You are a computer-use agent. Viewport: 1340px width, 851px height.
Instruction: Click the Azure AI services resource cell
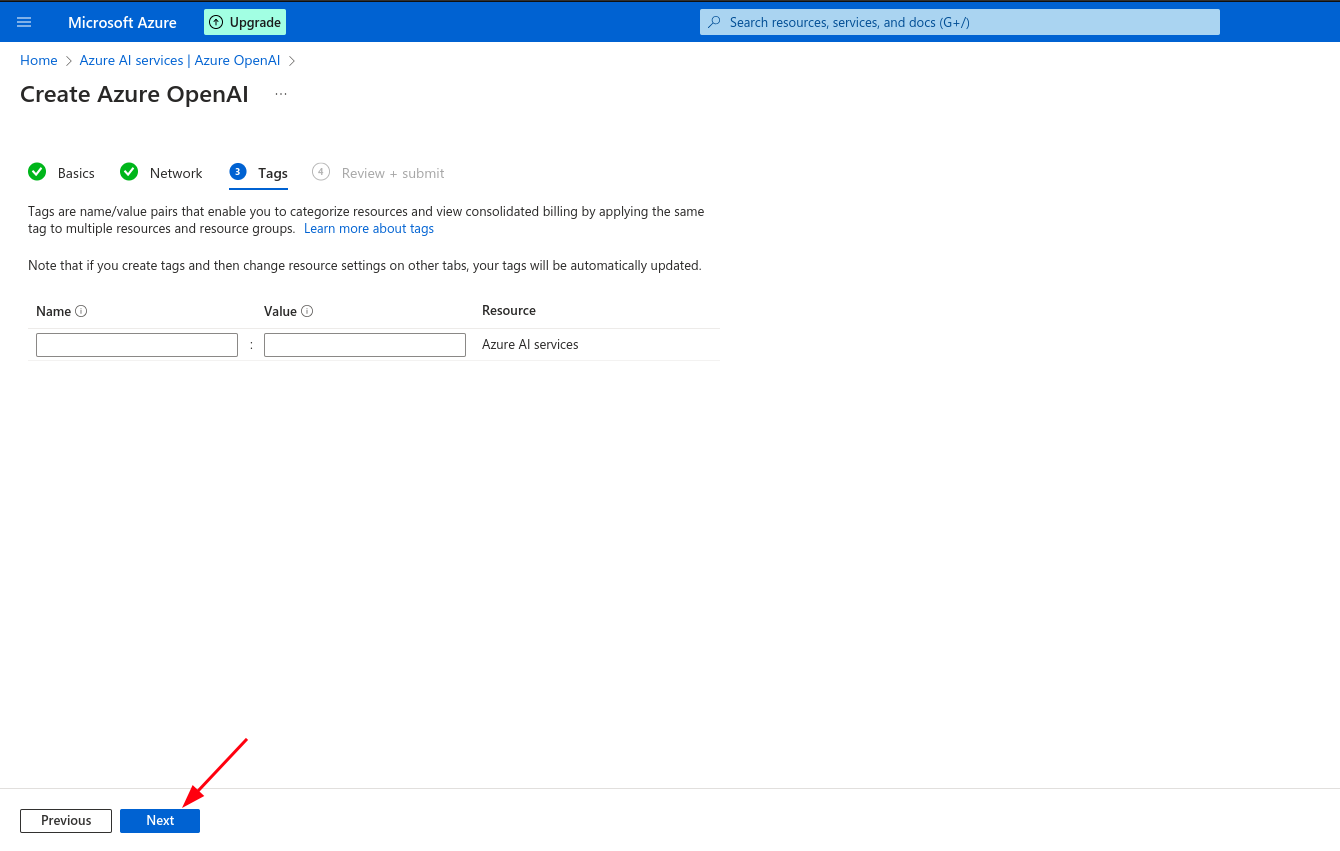pyautogui.click(x=530, y=344)
